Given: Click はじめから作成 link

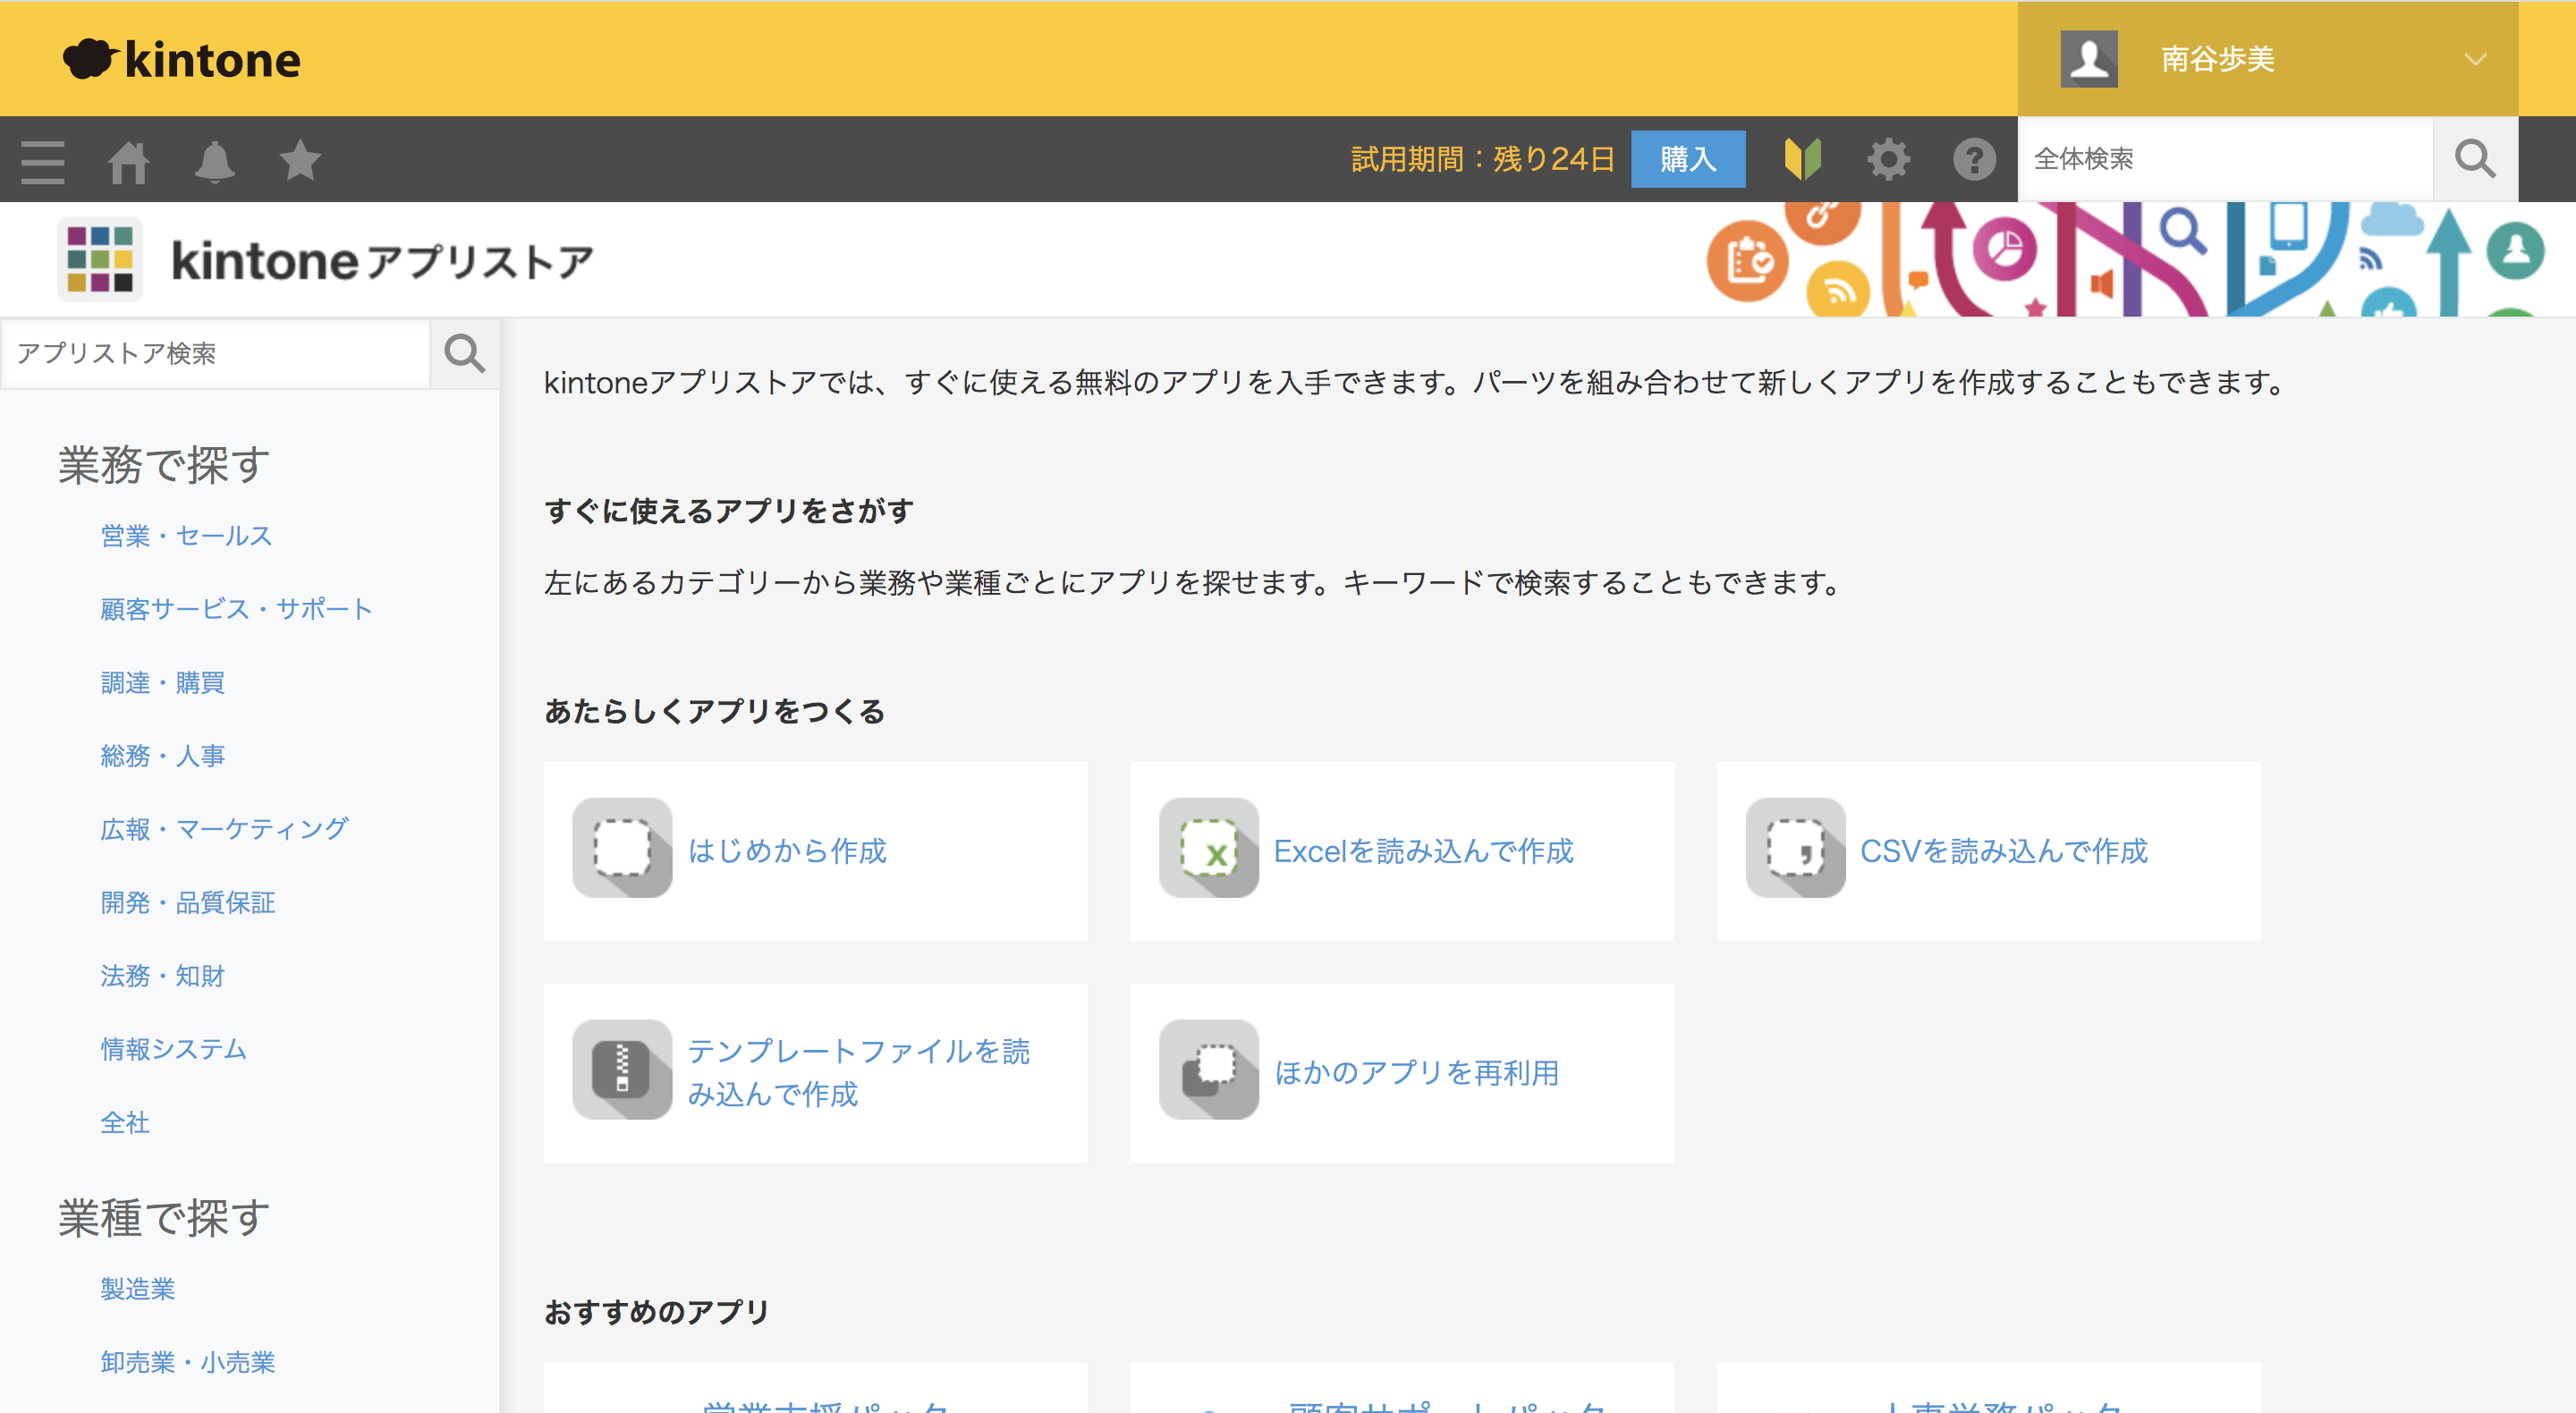Looking at the screenshot, I should coord(787,851).
